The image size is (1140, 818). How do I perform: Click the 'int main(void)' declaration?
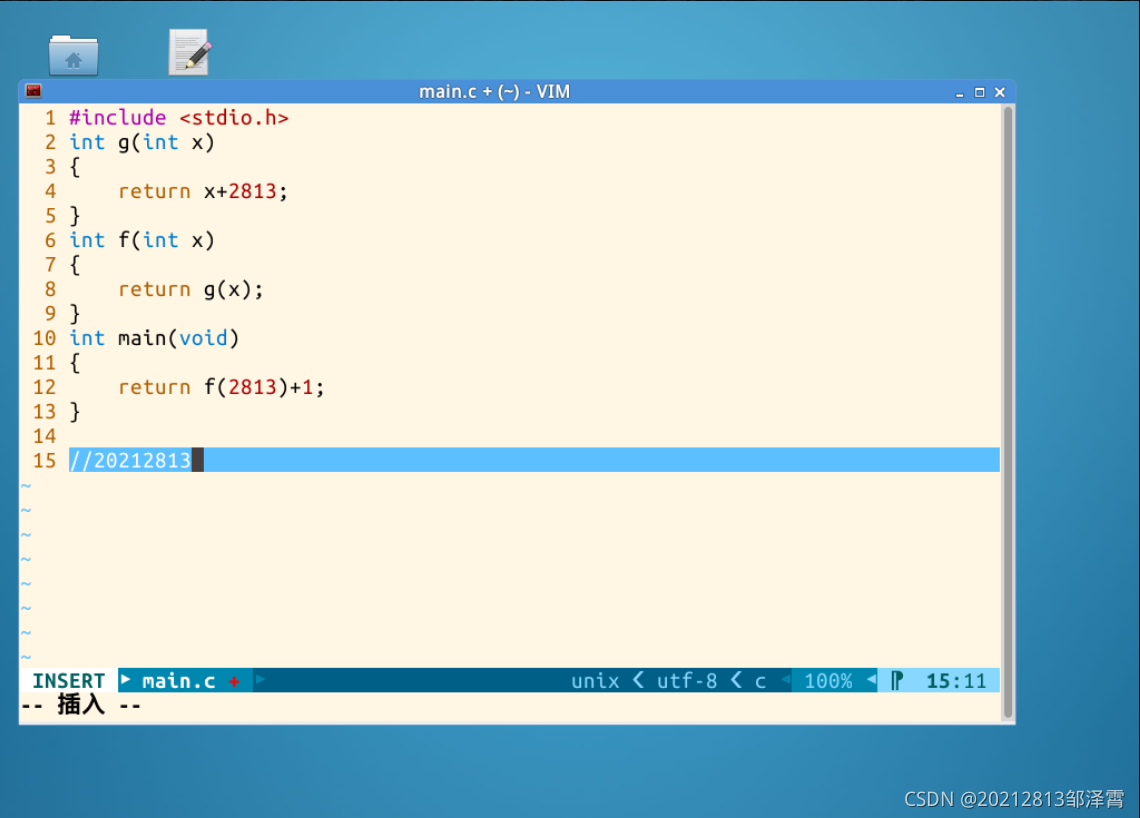[154, 338]
